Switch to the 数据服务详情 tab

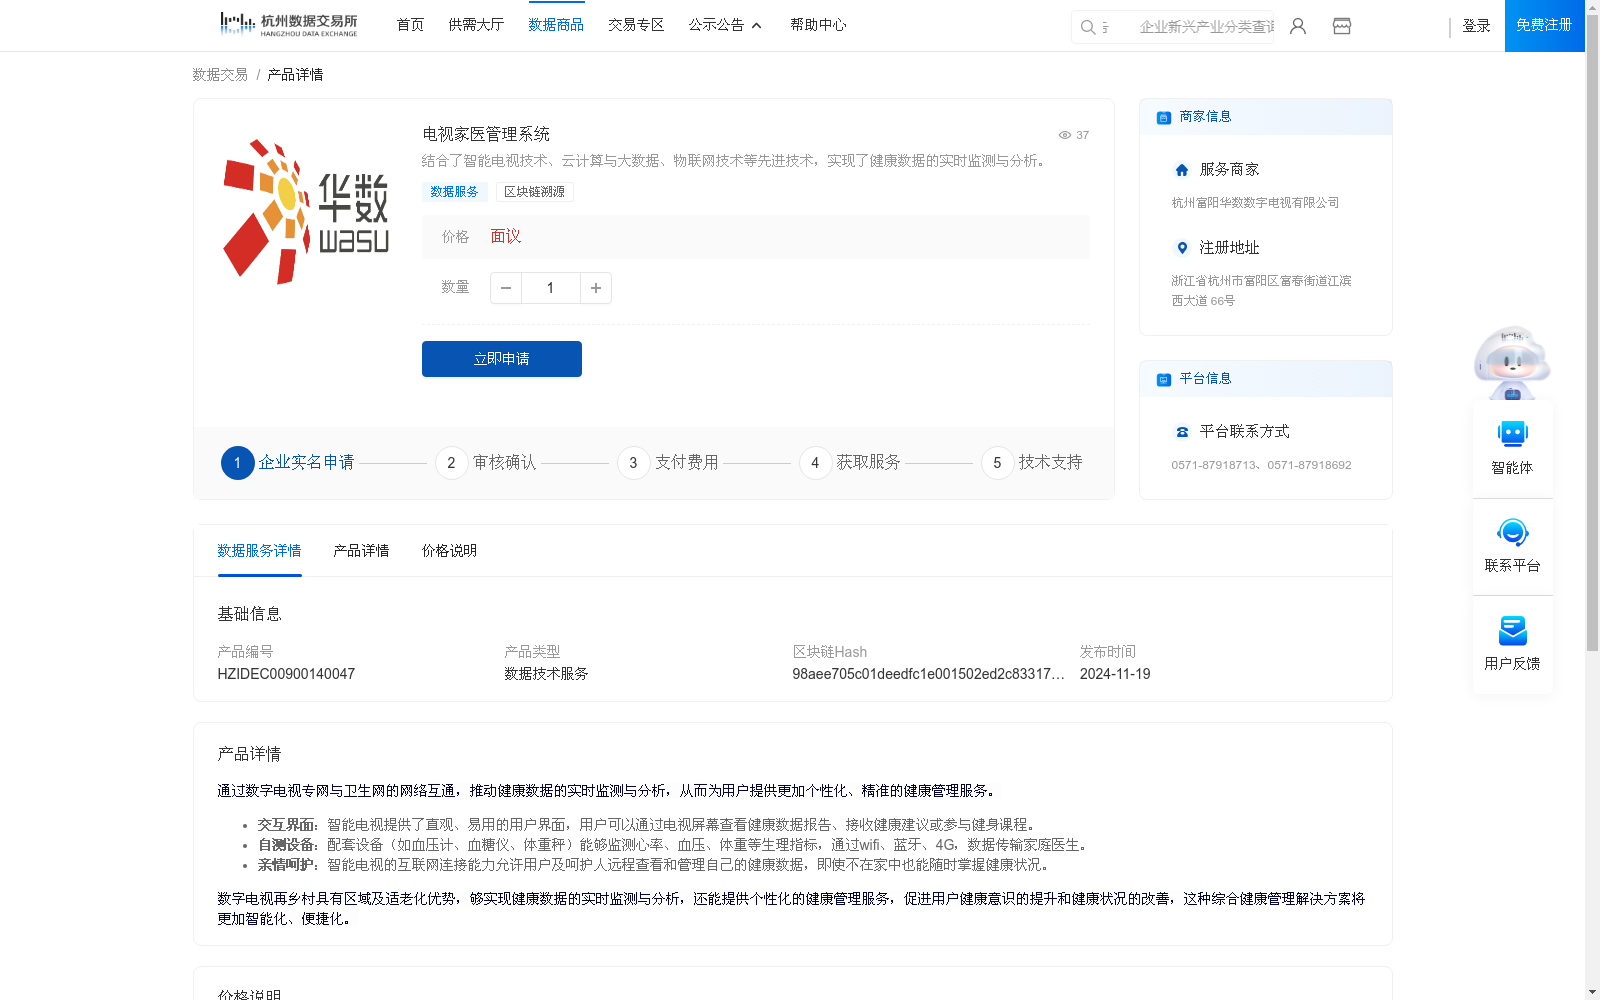[x=259, y=551]
